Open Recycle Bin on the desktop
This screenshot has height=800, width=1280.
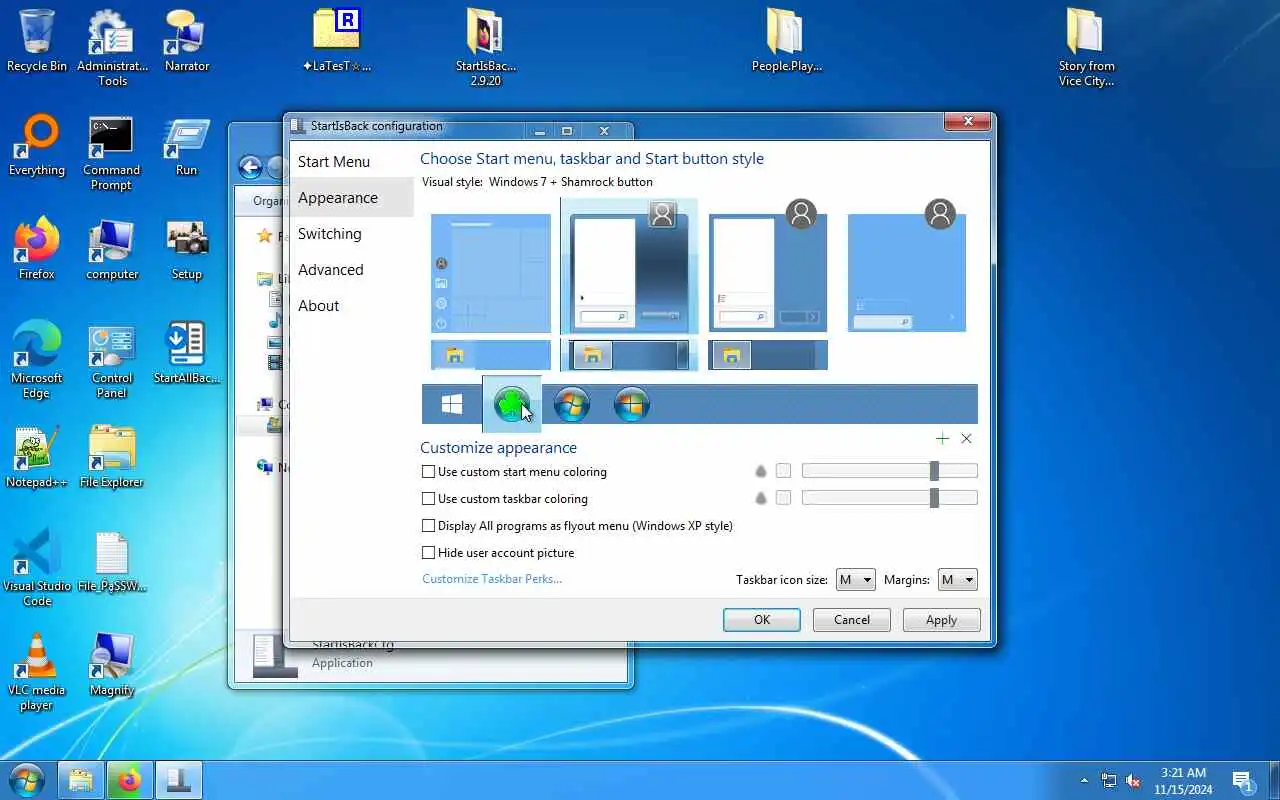coord(37,41)
